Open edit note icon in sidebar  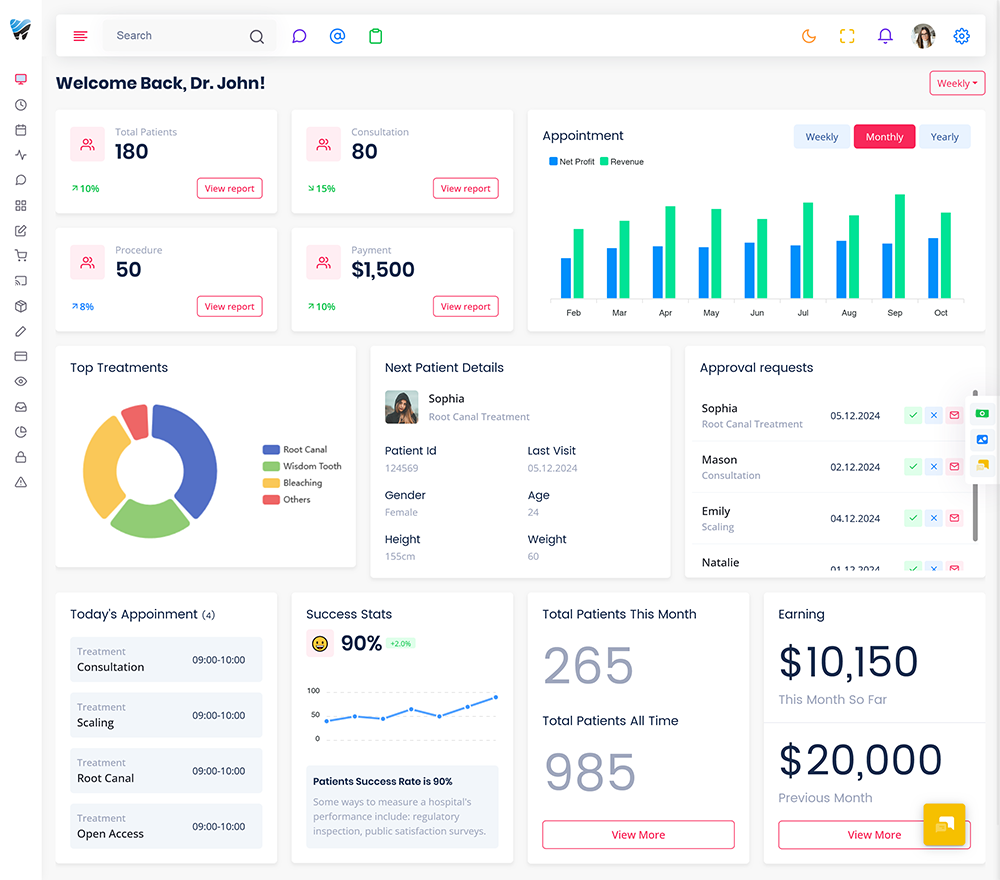pyautogui.click(x=21, y=231)
